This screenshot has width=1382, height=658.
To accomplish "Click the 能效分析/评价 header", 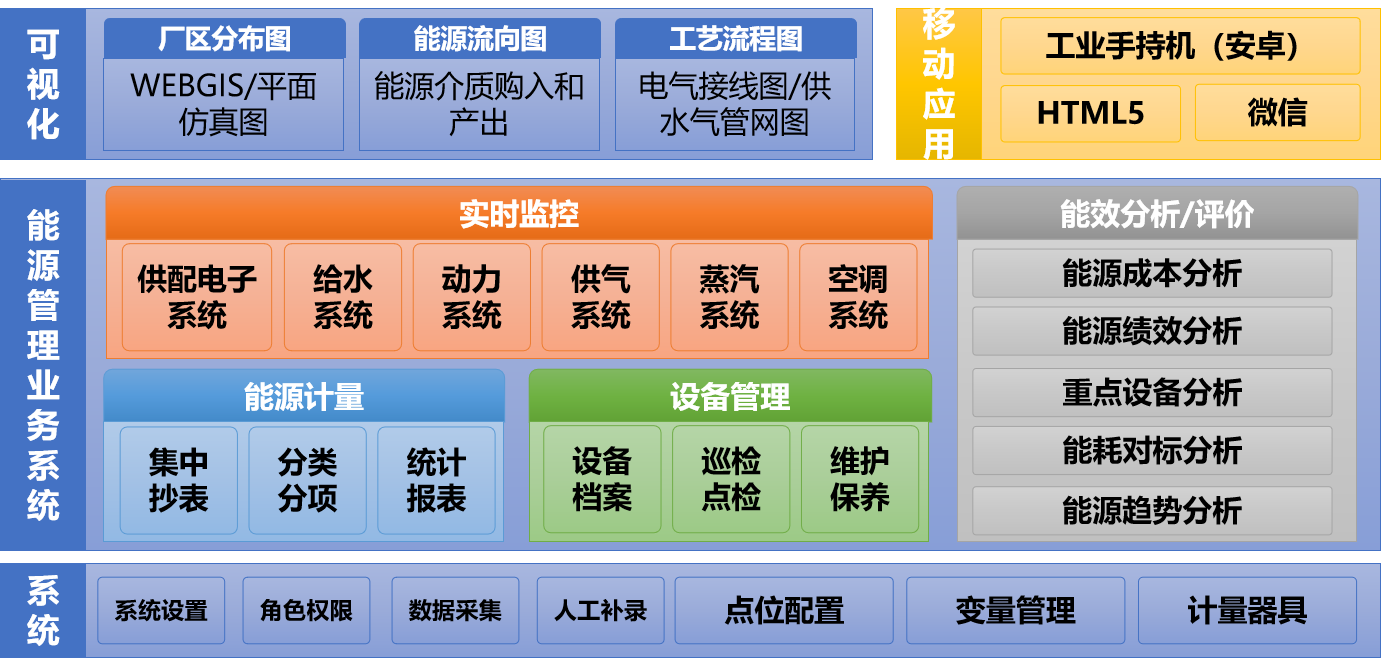I will pyautogui.click(x=1157, y=213).
